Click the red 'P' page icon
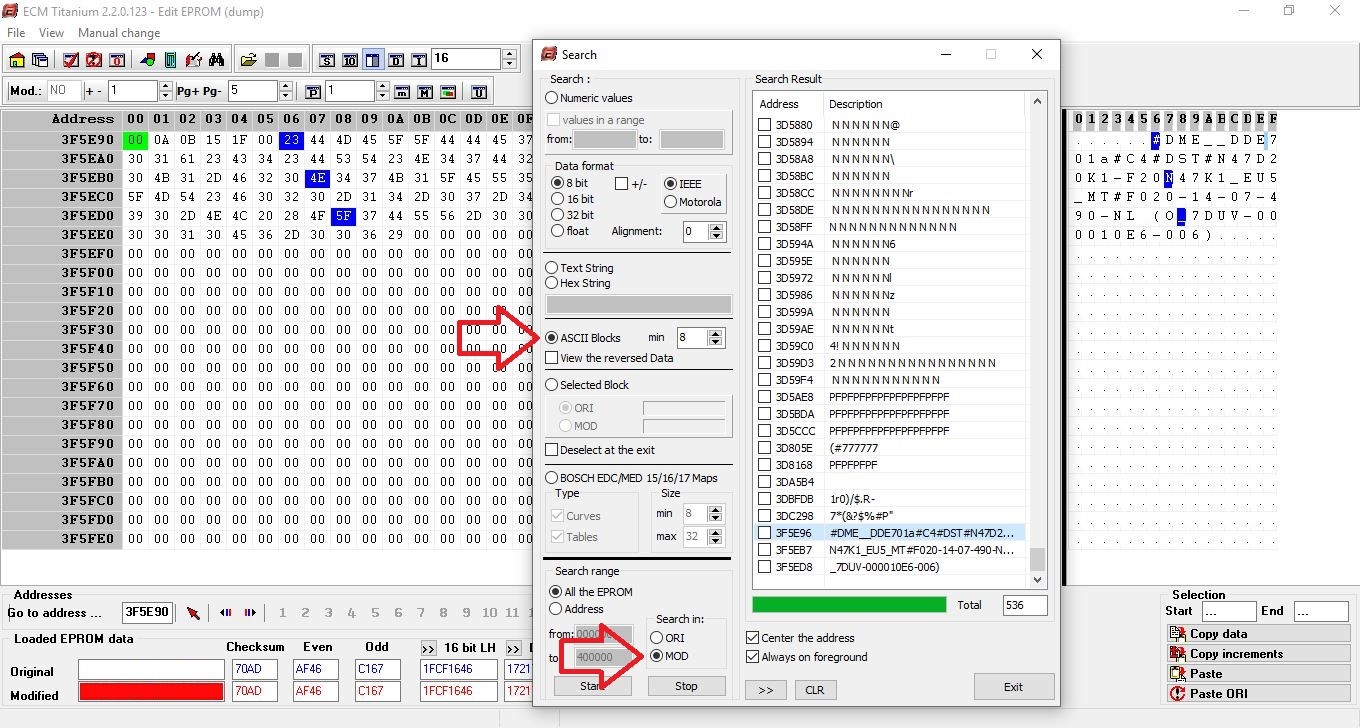This screenshot has height=728, width=1360. point(312,92)
